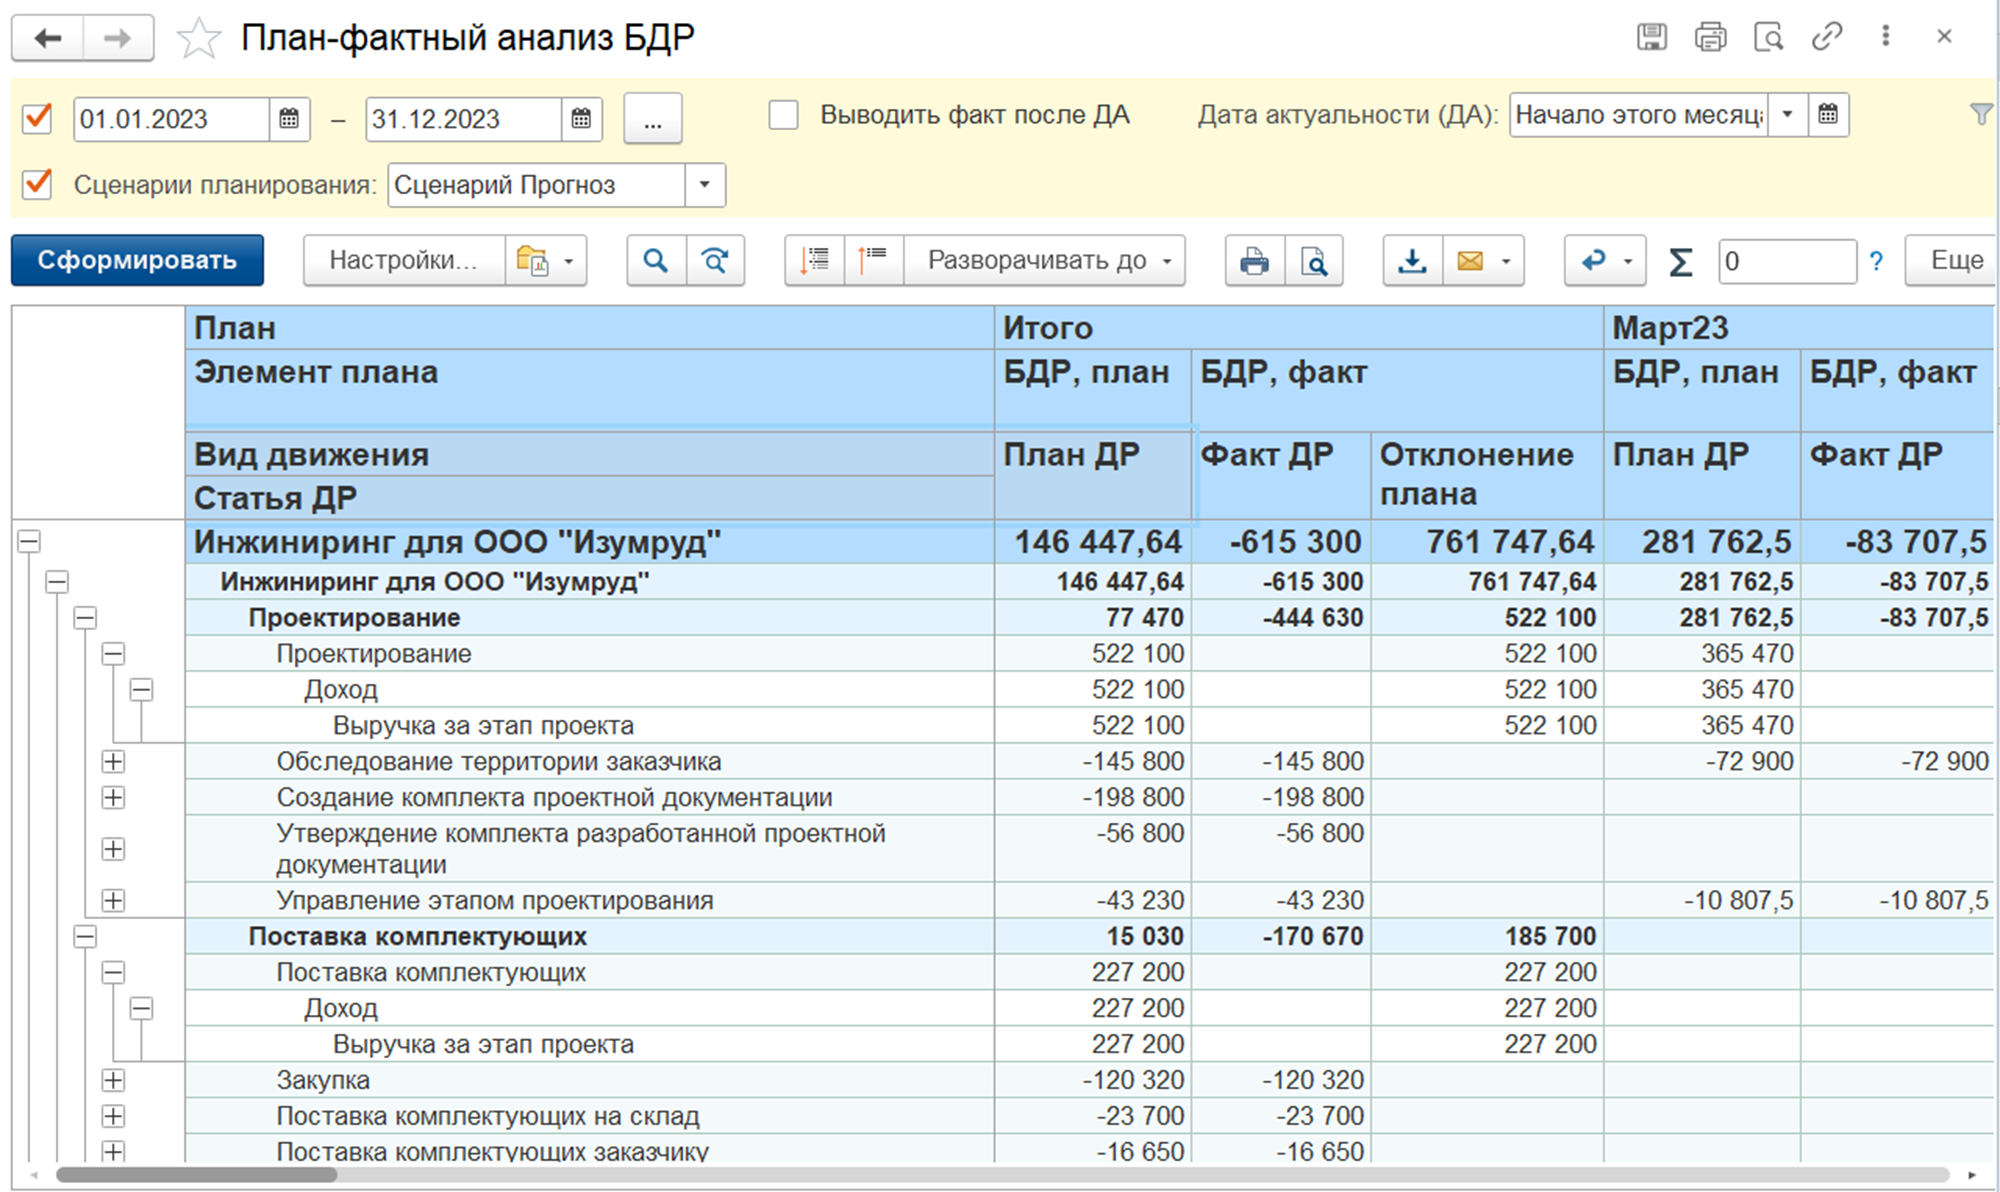This screenshot has width=2000, height=1192.
Task: Open print preview next to the printer icon
Action: (1313, 261)
